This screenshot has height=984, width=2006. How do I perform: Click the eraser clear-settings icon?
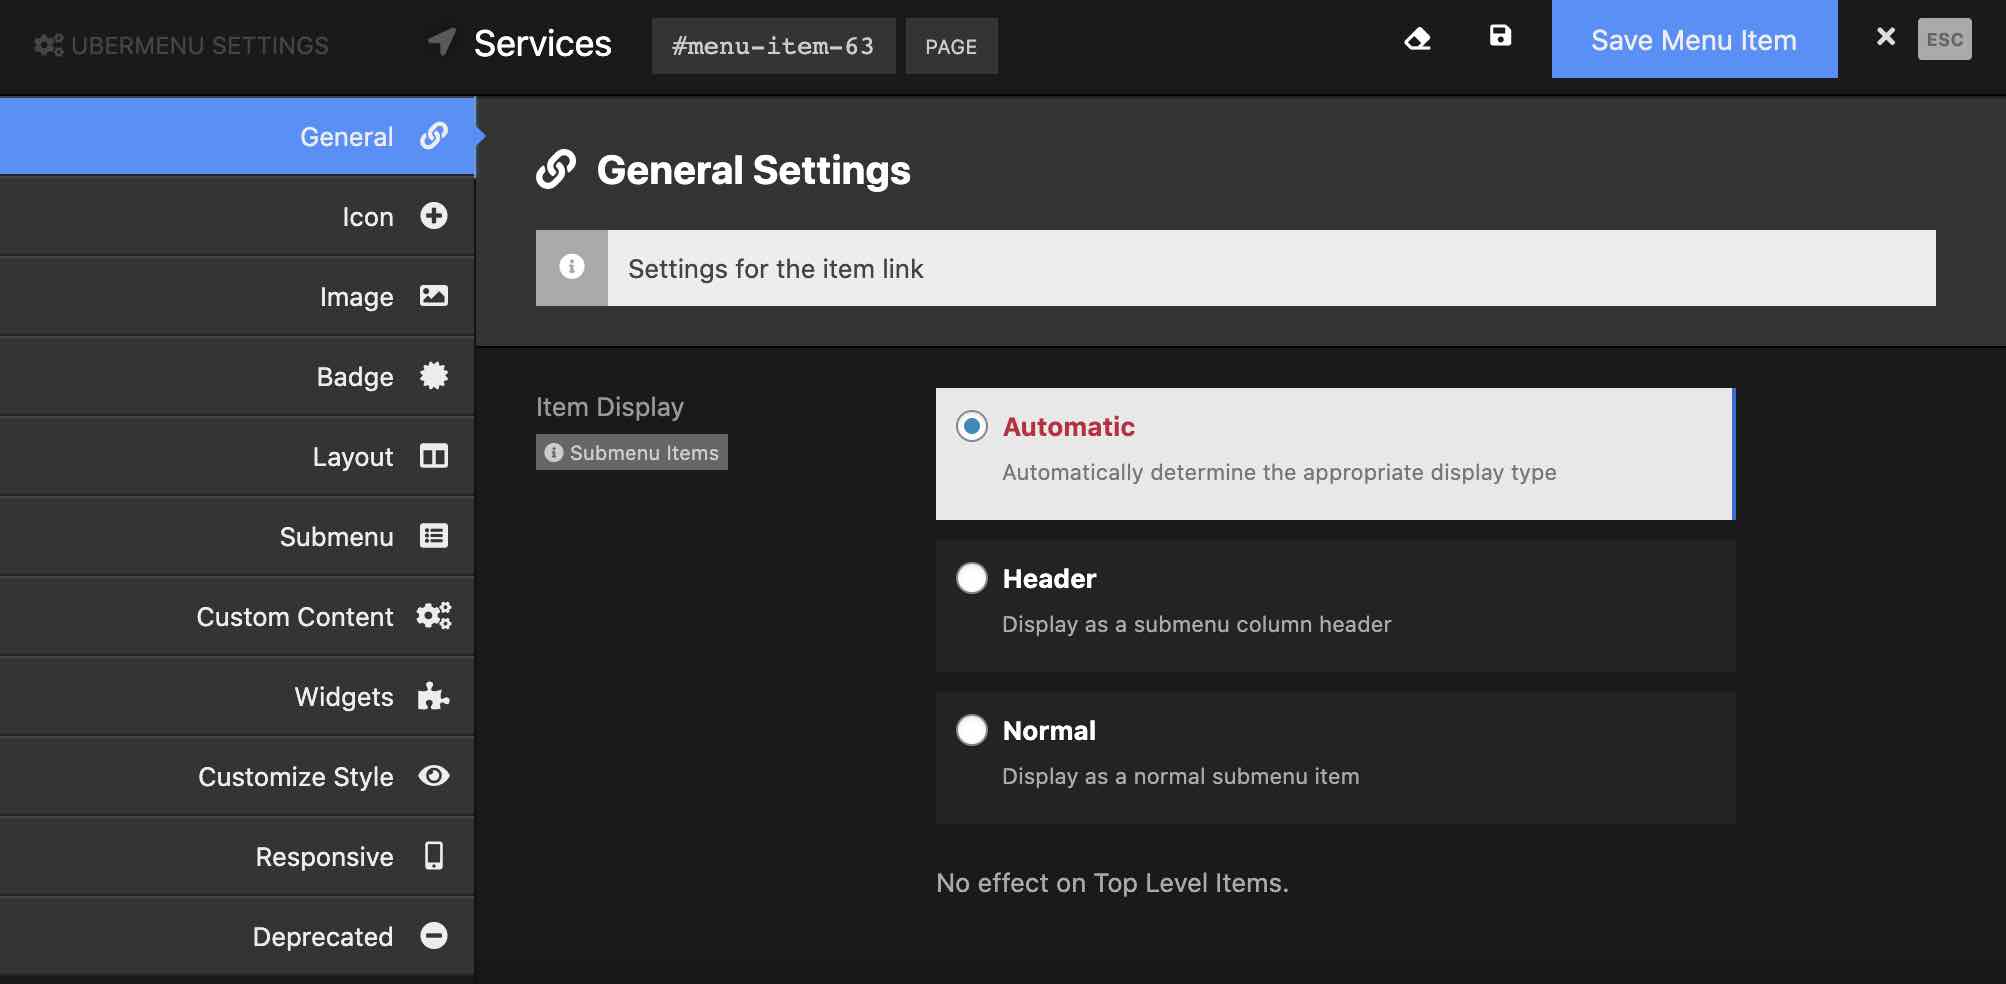click(x=1417, y=39)
